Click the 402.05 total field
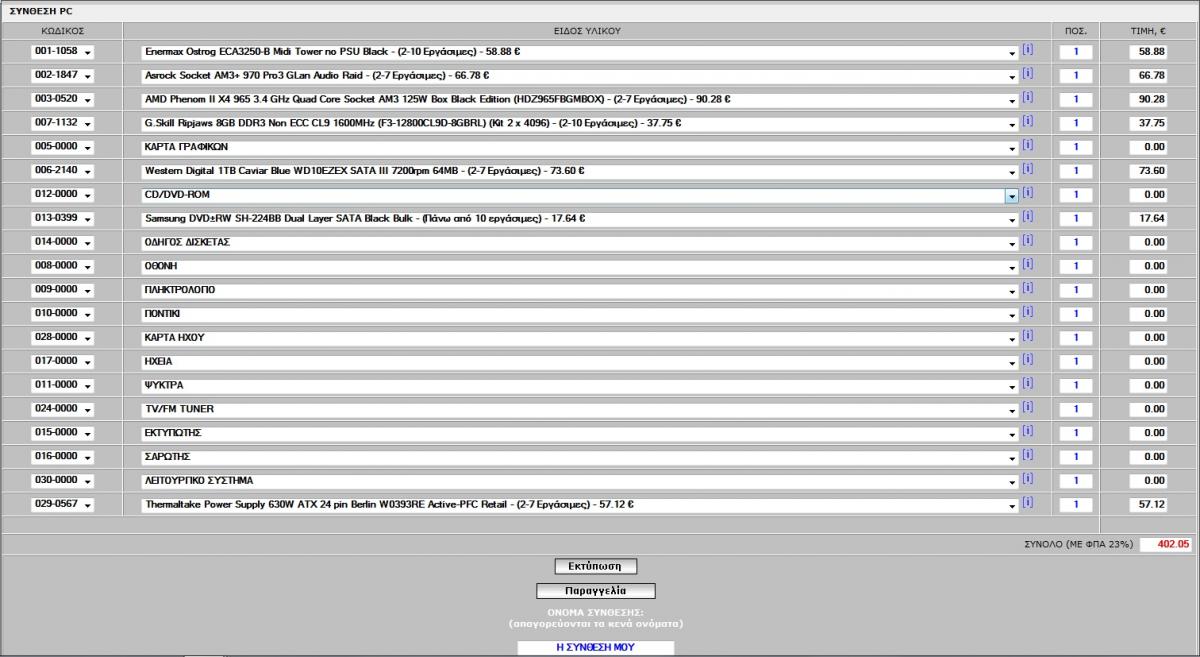The width and height of the screenshot is (1200, 657). pyautogui.click(x=1166, y=545)
